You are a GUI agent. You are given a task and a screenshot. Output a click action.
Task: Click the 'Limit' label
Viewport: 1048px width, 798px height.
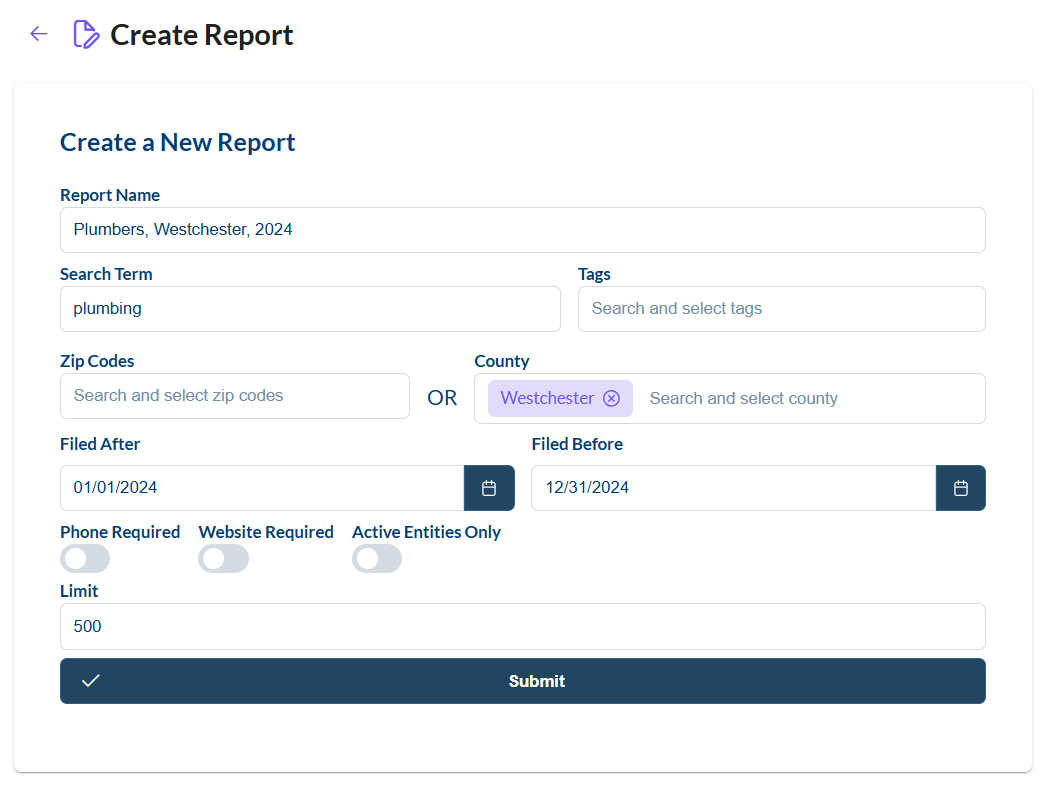pos(79,591)
